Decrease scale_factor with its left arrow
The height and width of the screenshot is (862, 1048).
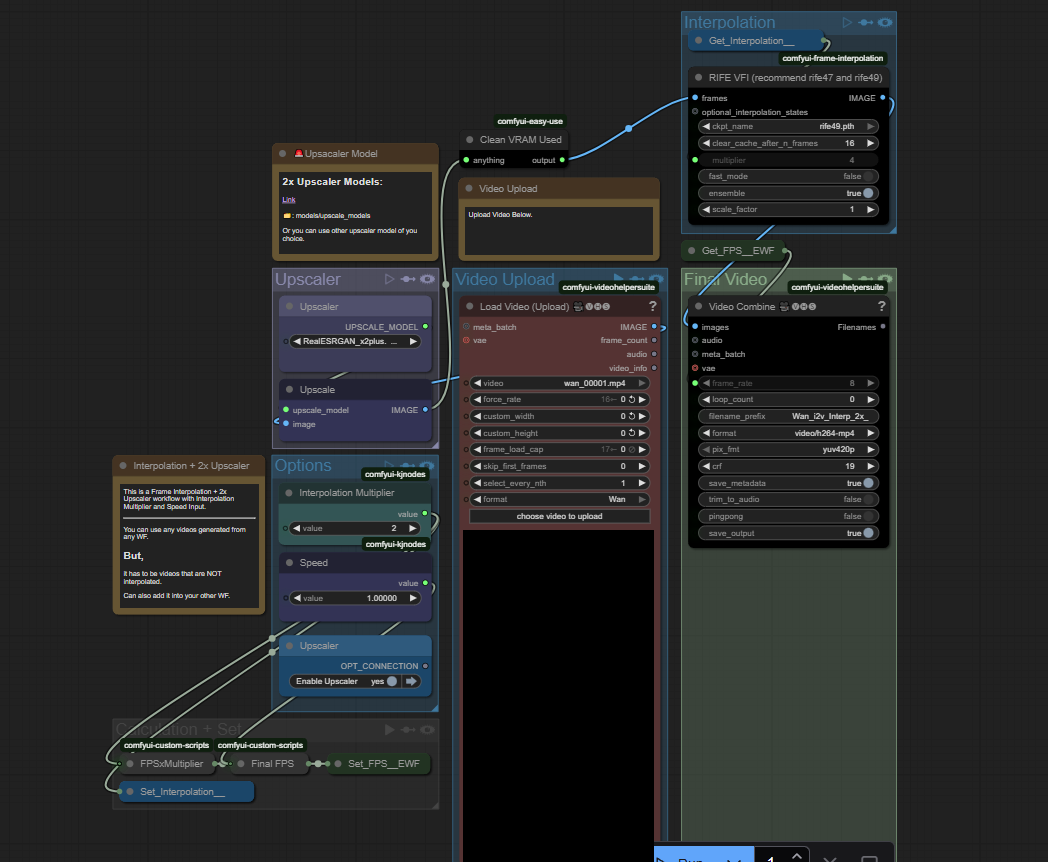[706, 209]
